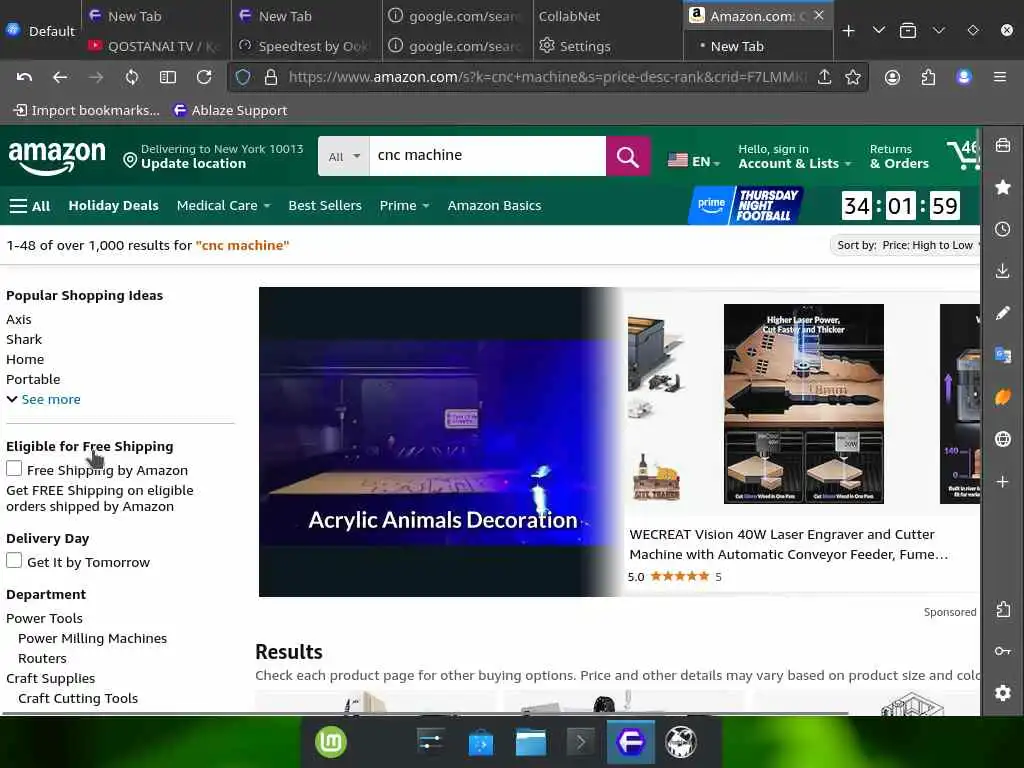Open the sidebar pencil notes icon
Viewport: 1024px width, 768px height.
click(1002, 313)
